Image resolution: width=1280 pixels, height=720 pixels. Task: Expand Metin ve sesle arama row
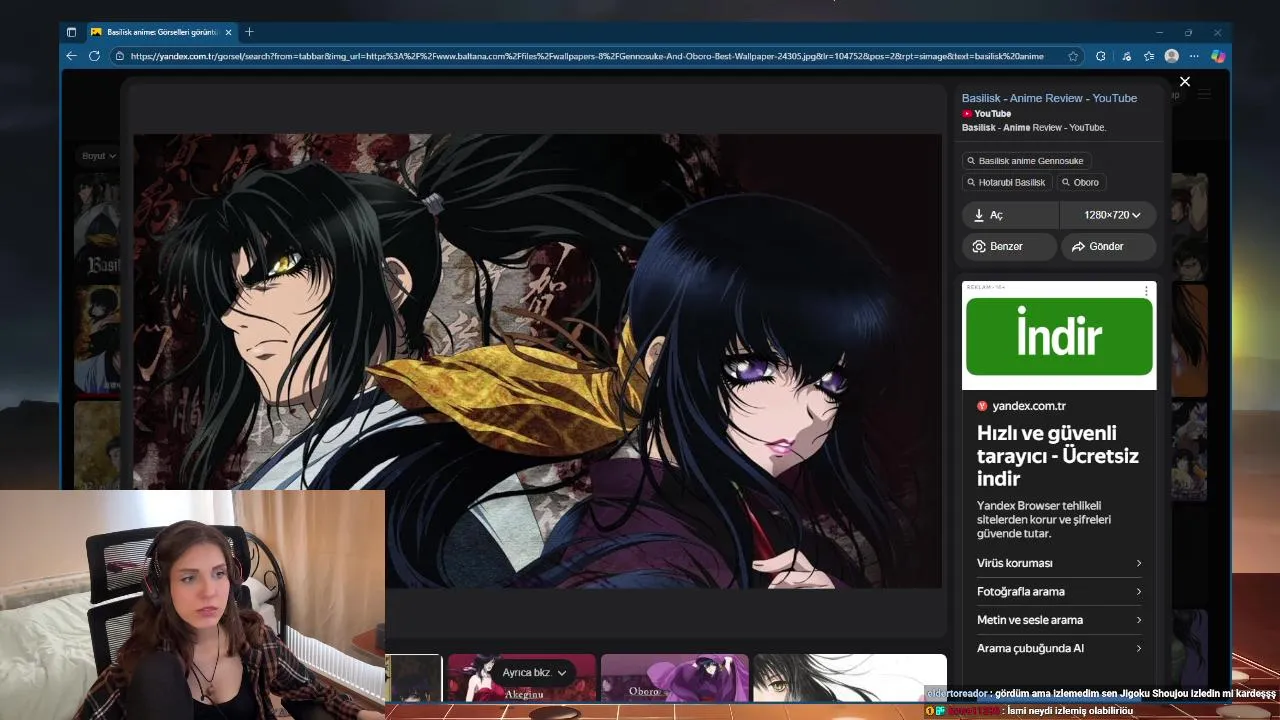click(x=1059, y=620)
